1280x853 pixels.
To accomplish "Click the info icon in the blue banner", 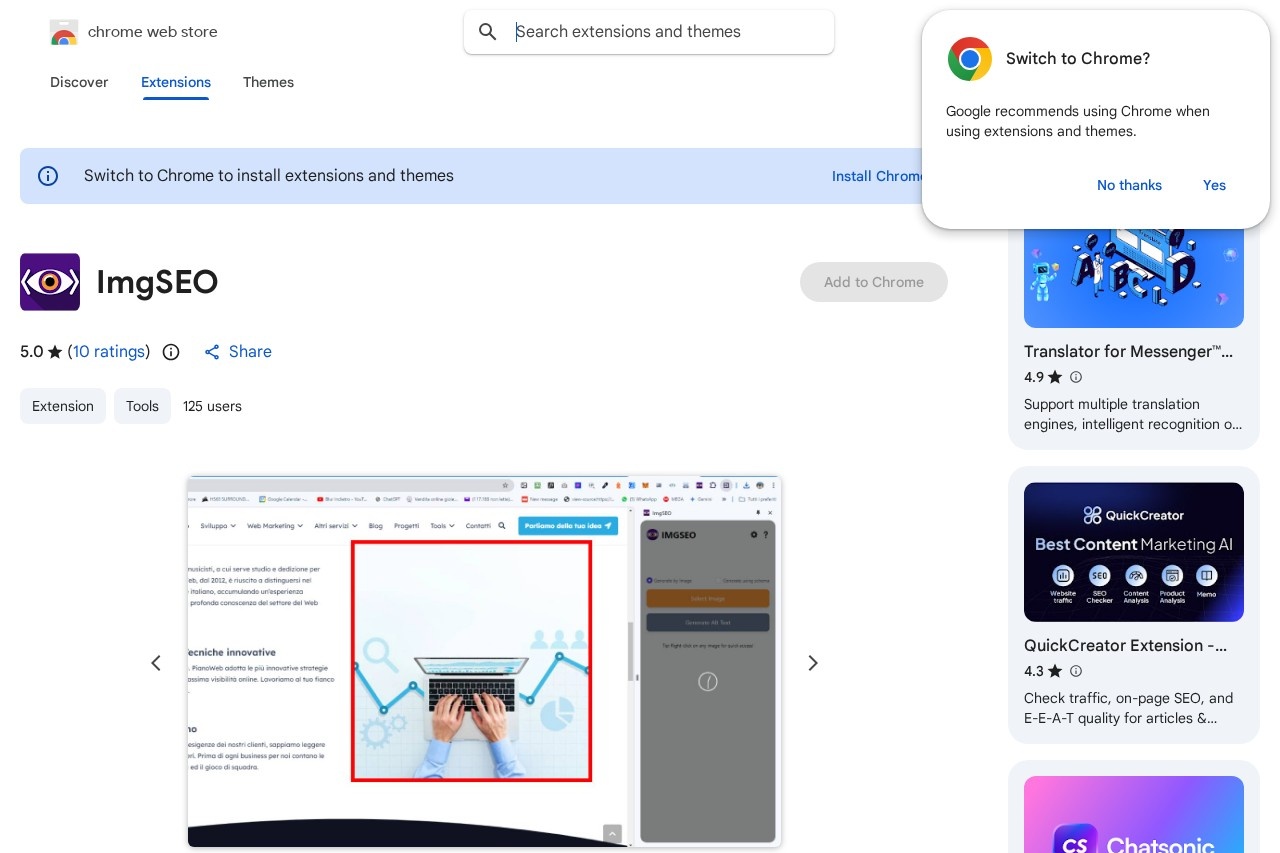I will [x=48, y=176].
